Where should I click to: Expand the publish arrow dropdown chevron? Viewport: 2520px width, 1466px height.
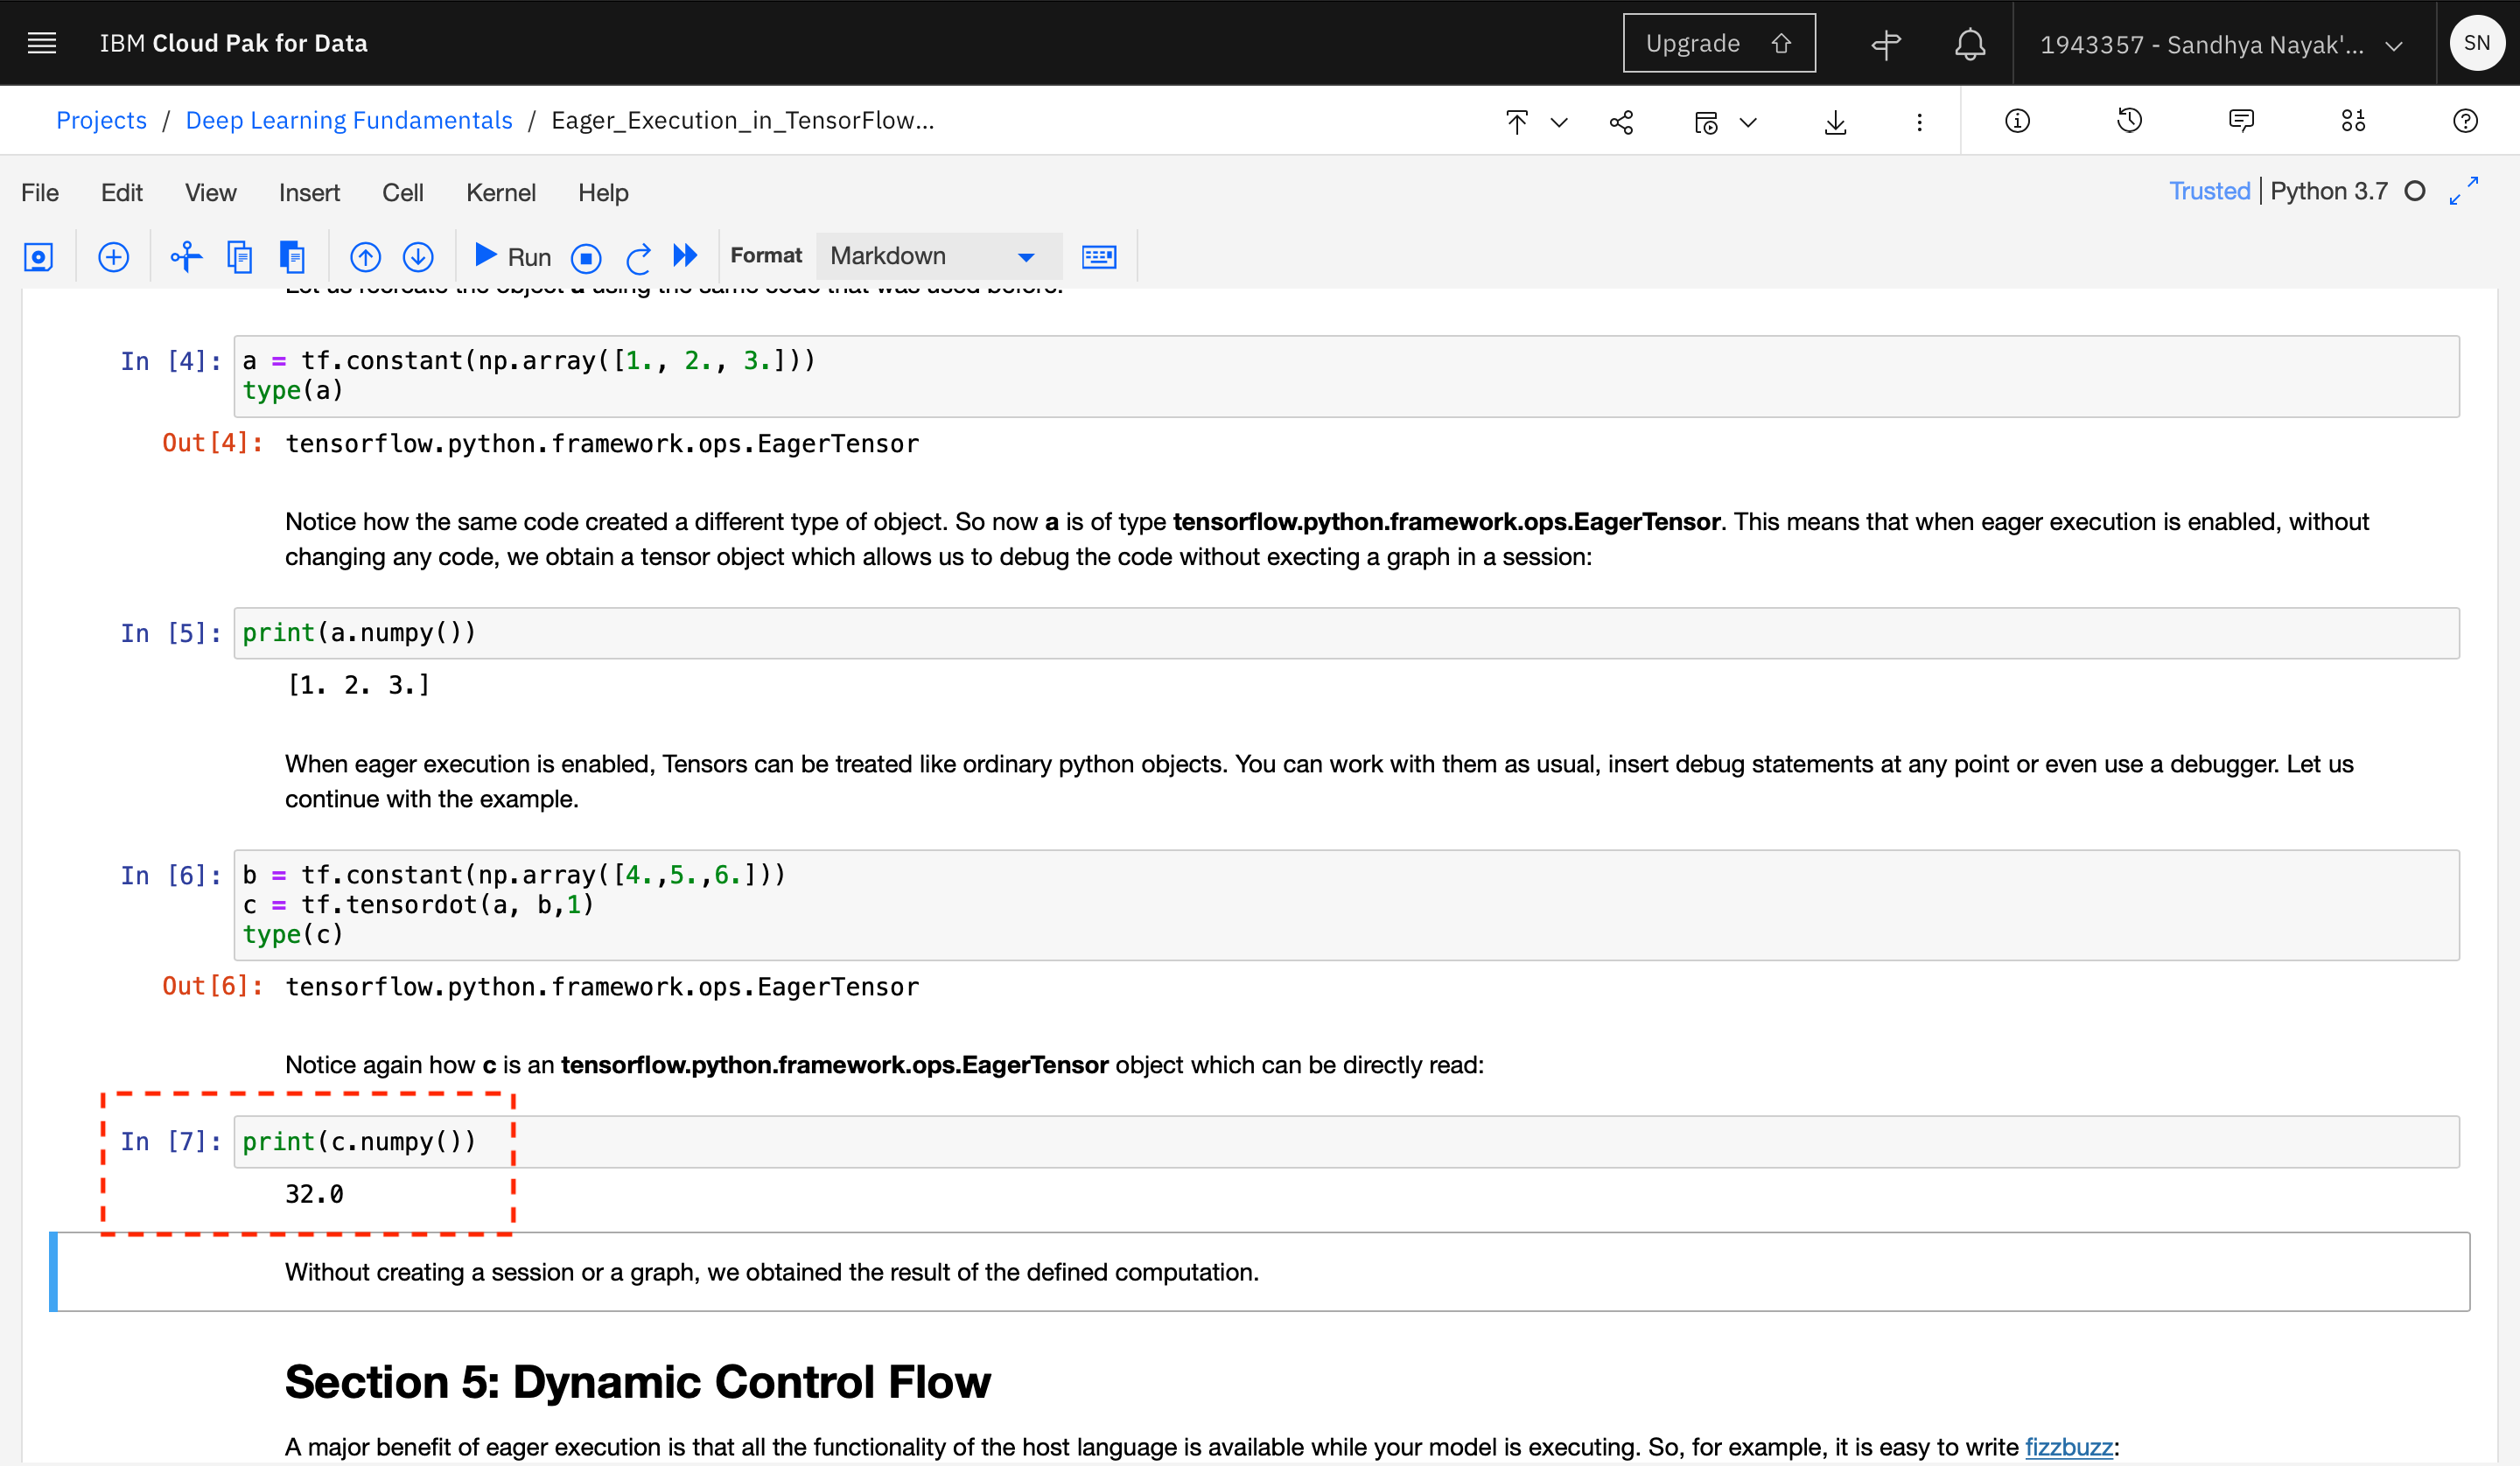coord(1559,122)
